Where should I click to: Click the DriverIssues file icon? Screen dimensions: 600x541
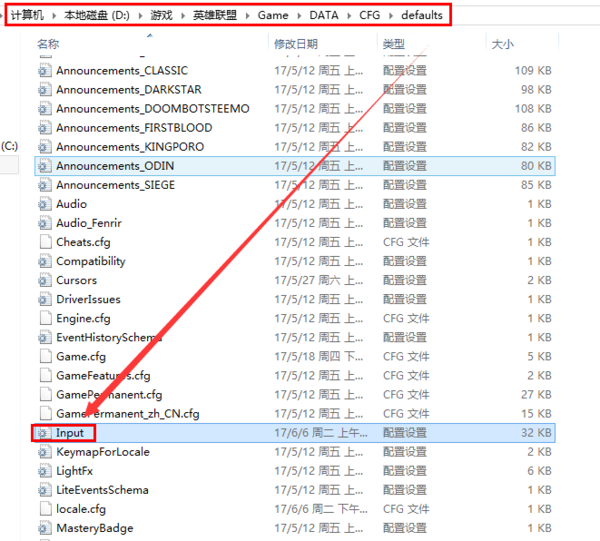click(x=45, y=300)
